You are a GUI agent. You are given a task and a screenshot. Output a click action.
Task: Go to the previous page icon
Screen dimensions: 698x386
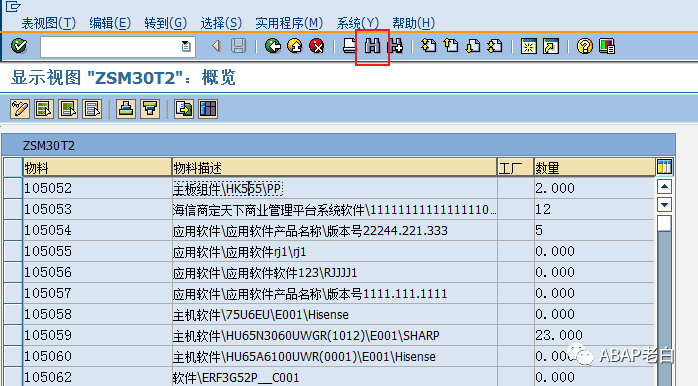[451, 46]
